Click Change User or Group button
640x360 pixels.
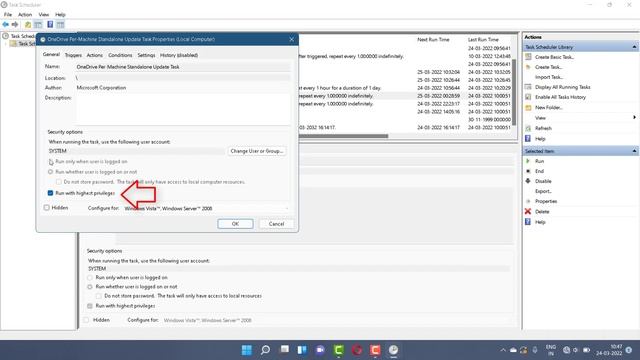pyautogui.click(x=256, y=151)
